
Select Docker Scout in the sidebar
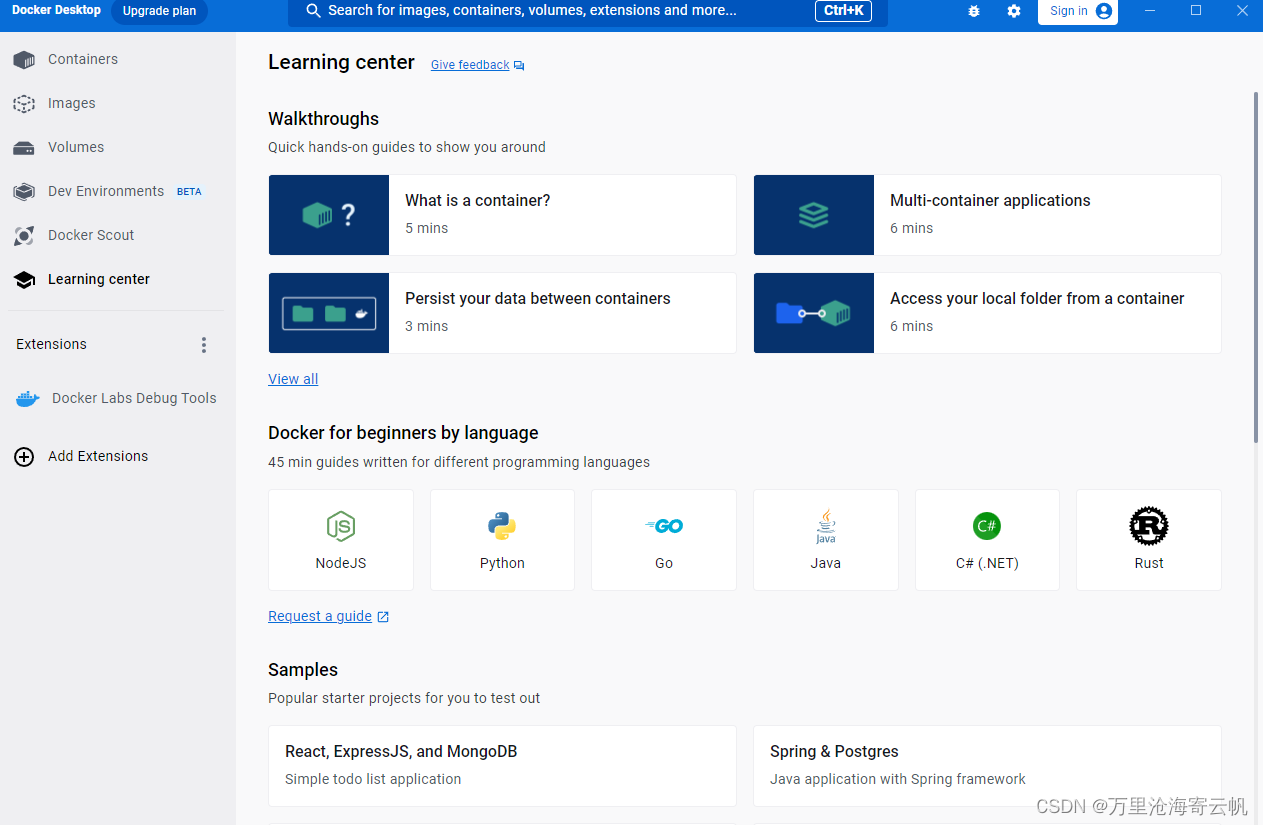tap(91, 235)
